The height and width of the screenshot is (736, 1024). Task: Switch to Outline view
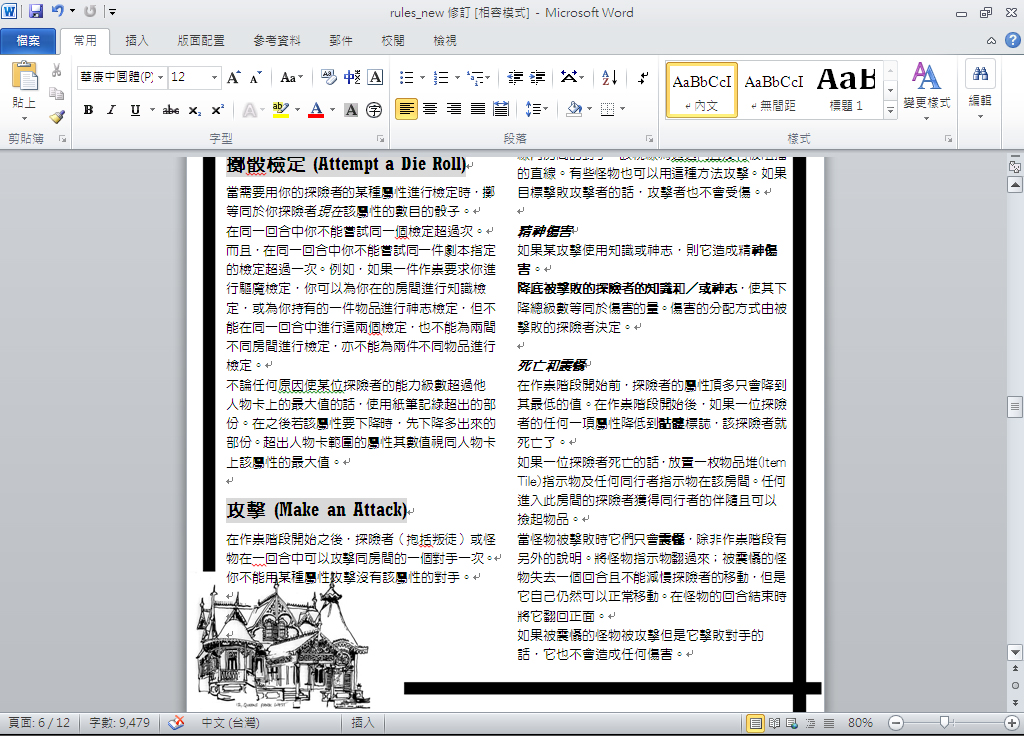point(810,723)
